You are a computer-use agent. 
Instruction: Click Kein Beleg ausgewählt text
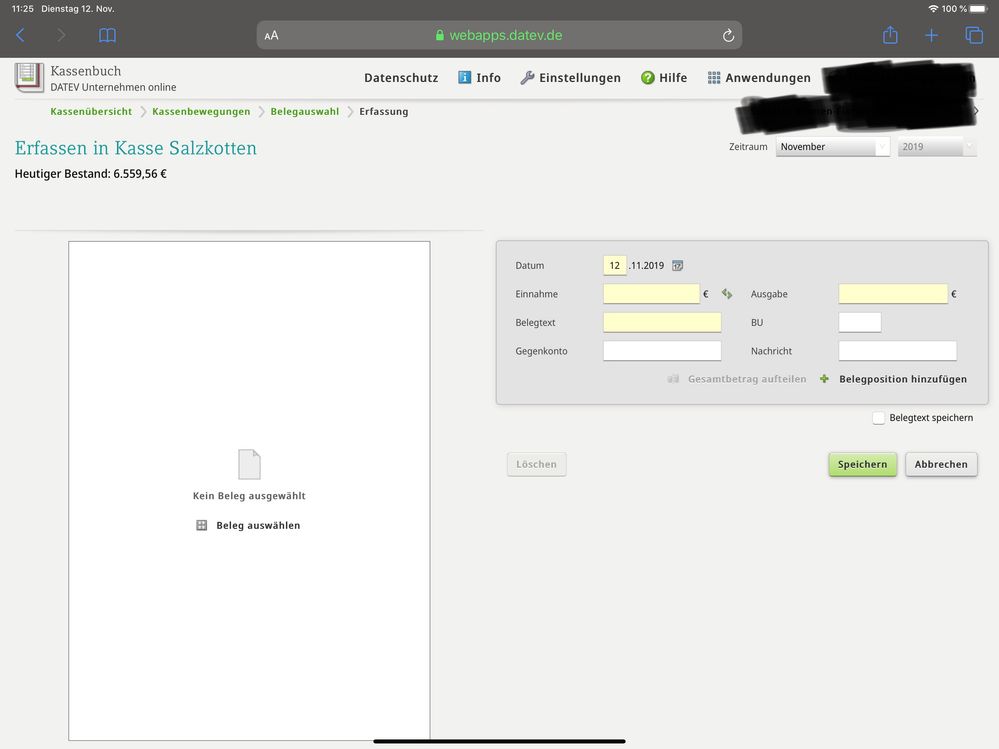249,496
